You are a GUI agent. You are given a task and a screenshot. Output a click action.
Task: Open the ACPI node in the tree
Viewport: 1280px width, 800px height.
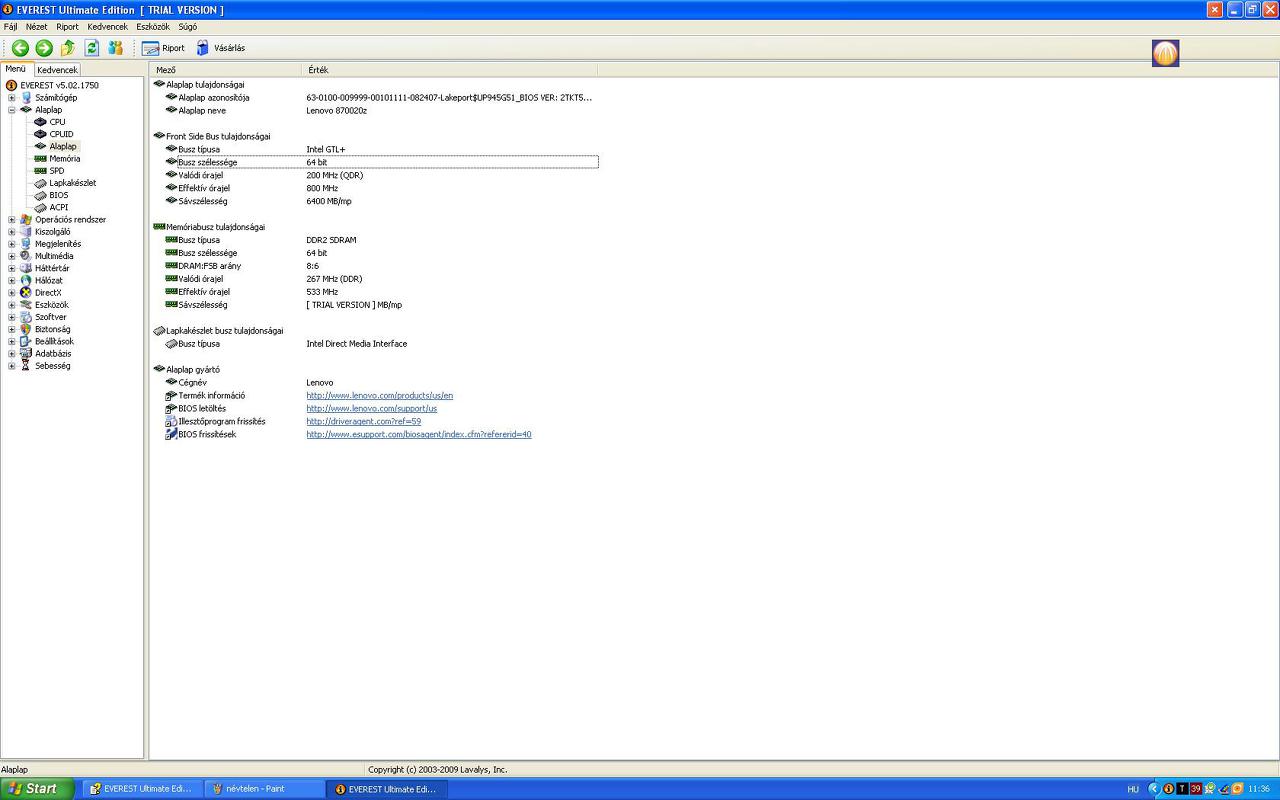pos(59,207)
